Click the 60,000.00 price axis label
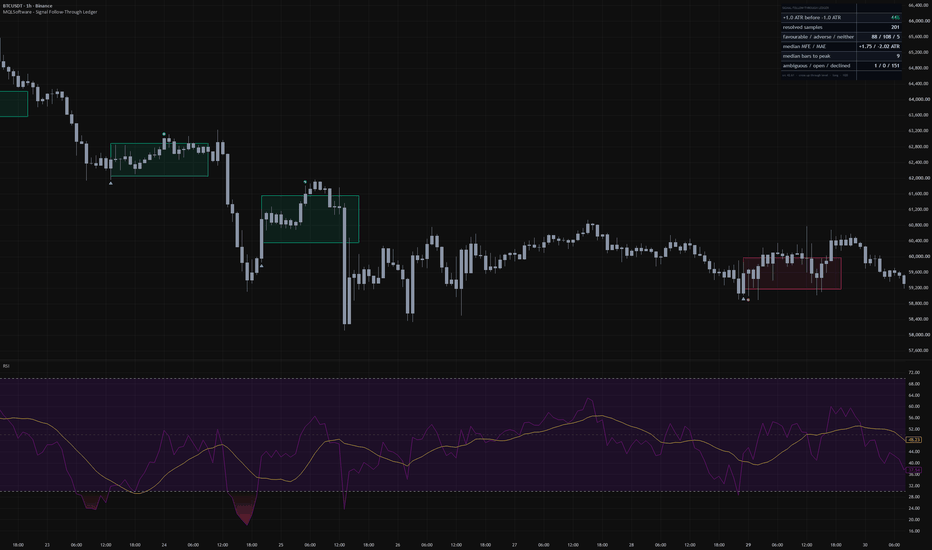The height and width of the screenshot is (550, 932). (x=918, y=257)
